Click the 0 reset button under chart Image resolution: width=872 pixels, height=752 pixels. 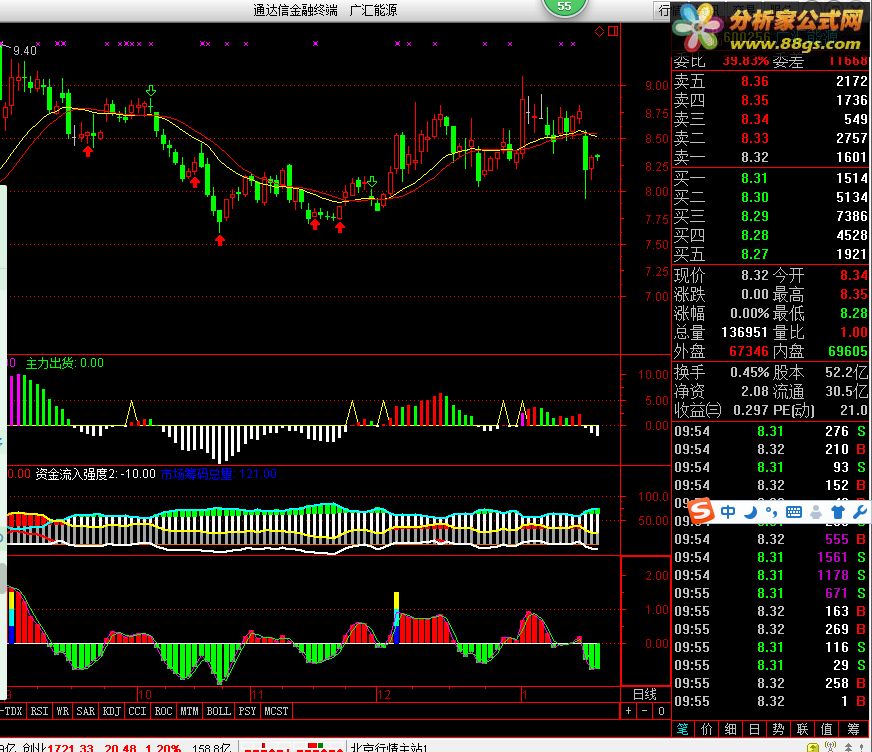[661, 711]
